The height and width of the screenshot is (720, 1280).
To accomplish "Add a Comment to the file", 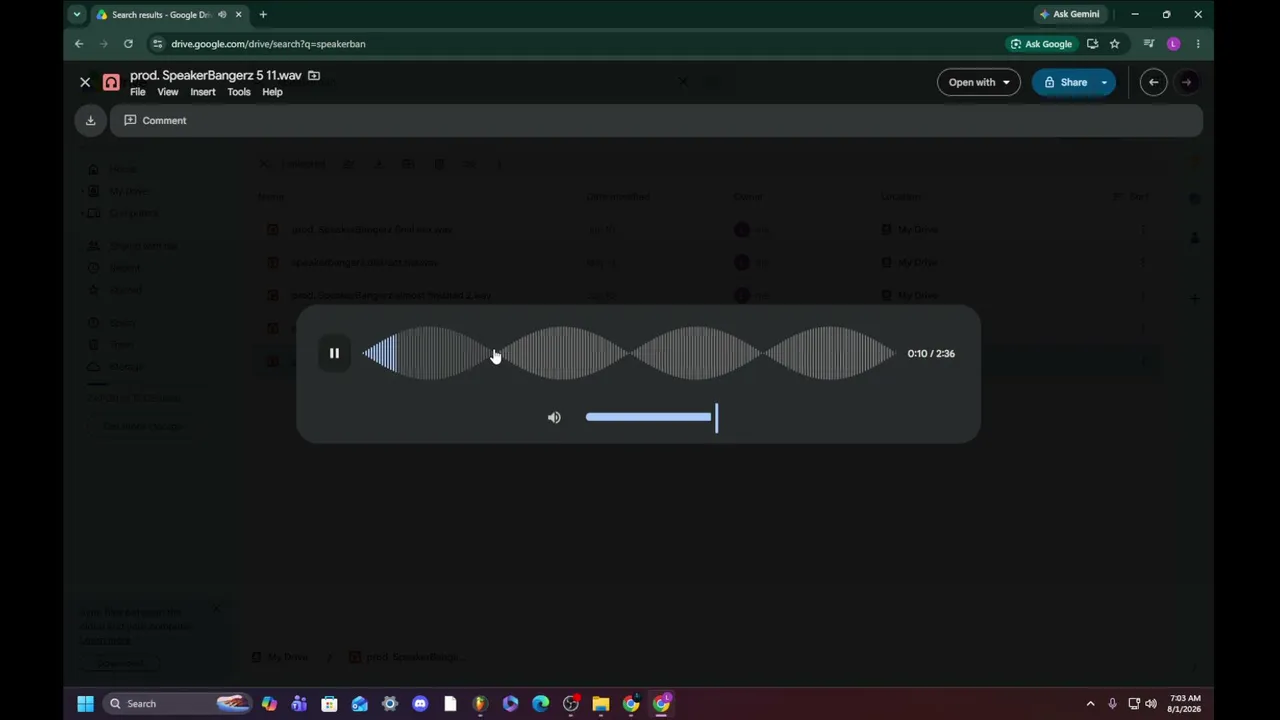I will pos(155,120).
